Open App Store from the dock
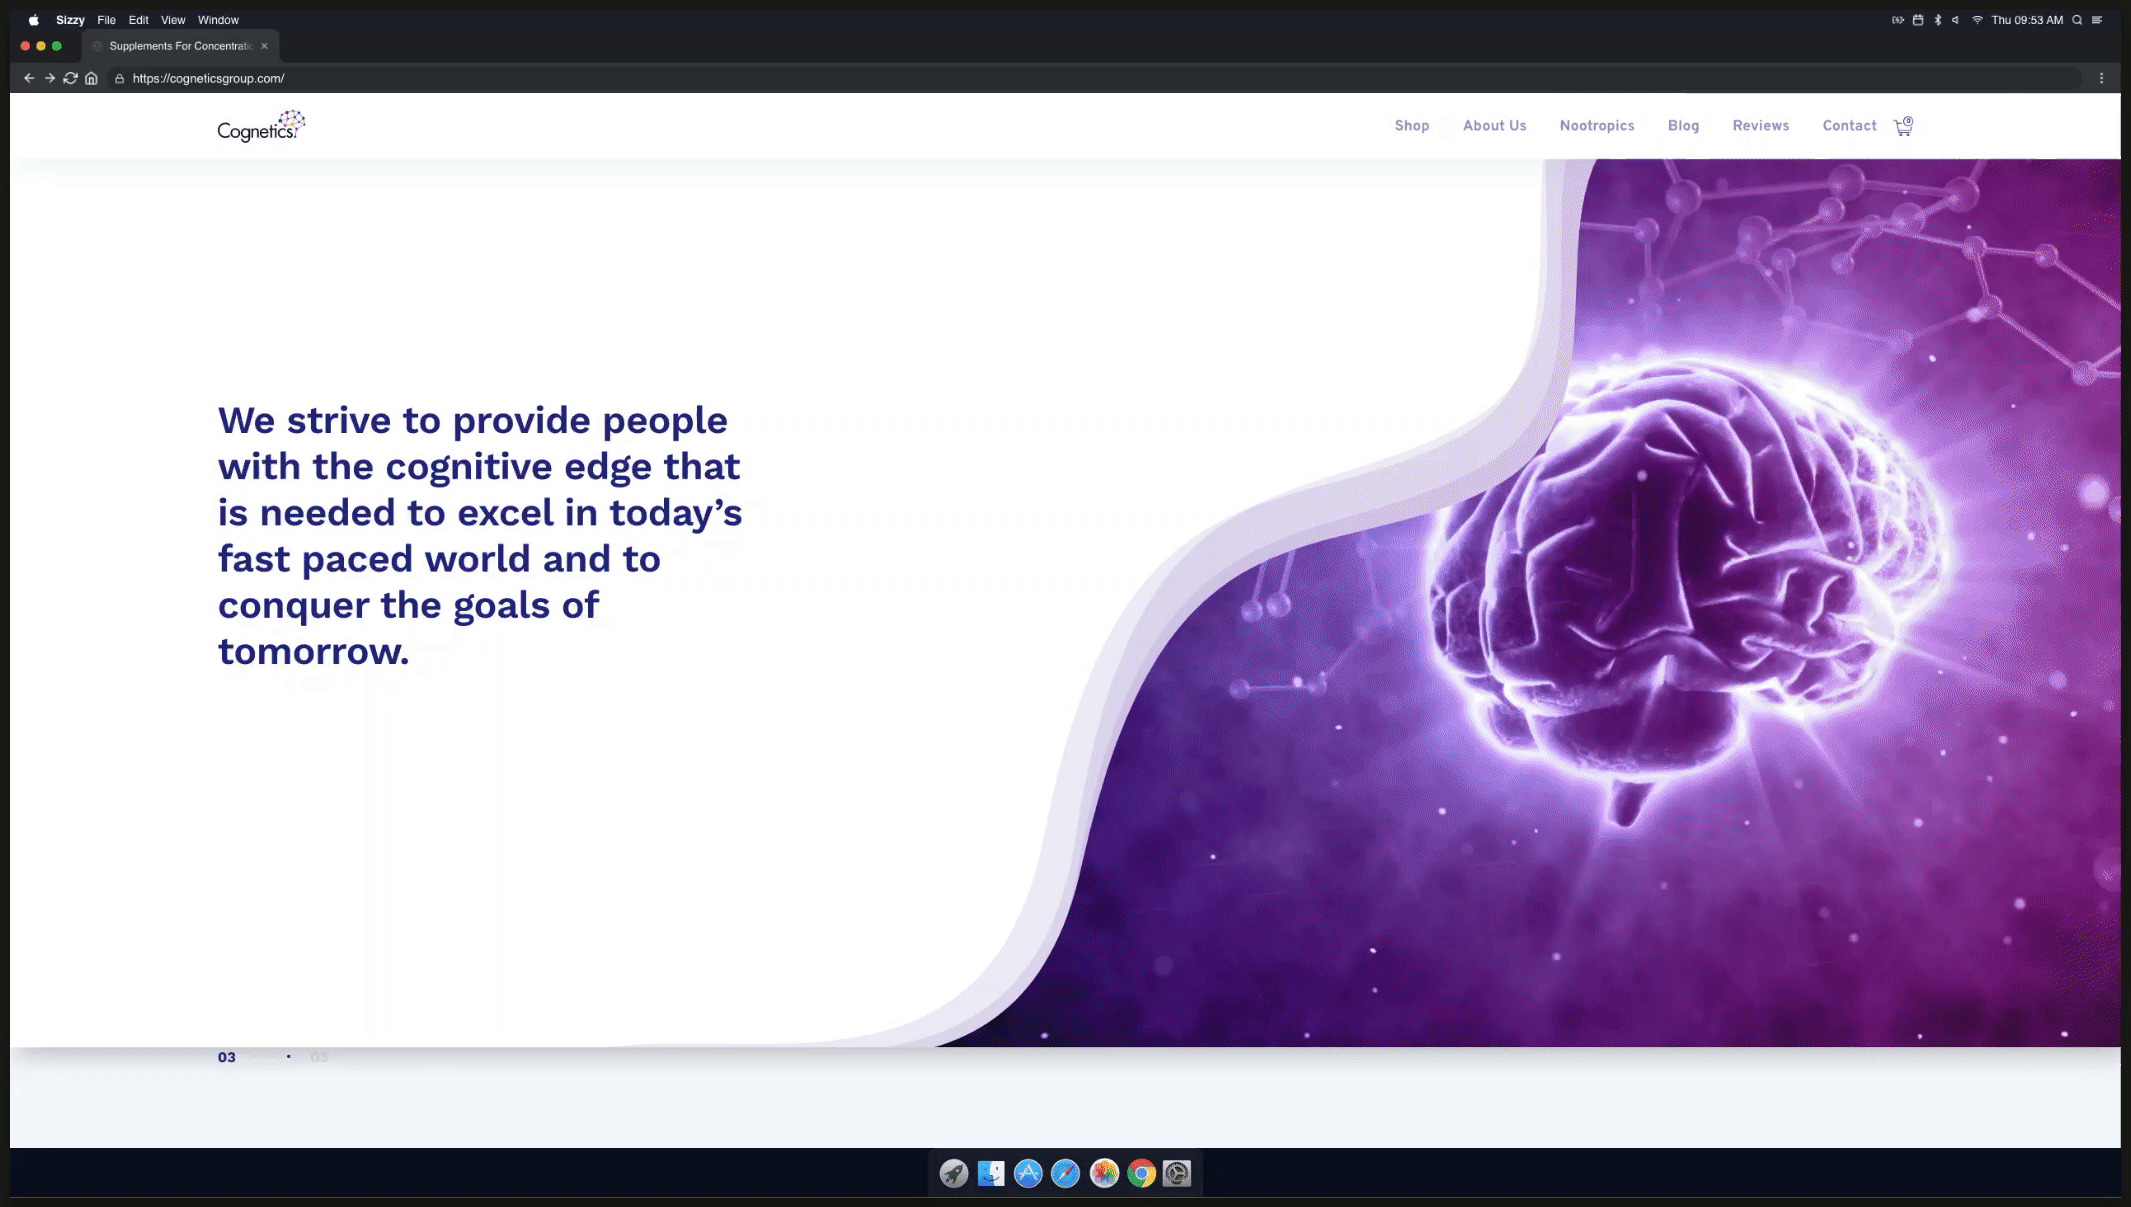Viewport: 2131px width, 1207px height. click(x=1028, y=1173)
